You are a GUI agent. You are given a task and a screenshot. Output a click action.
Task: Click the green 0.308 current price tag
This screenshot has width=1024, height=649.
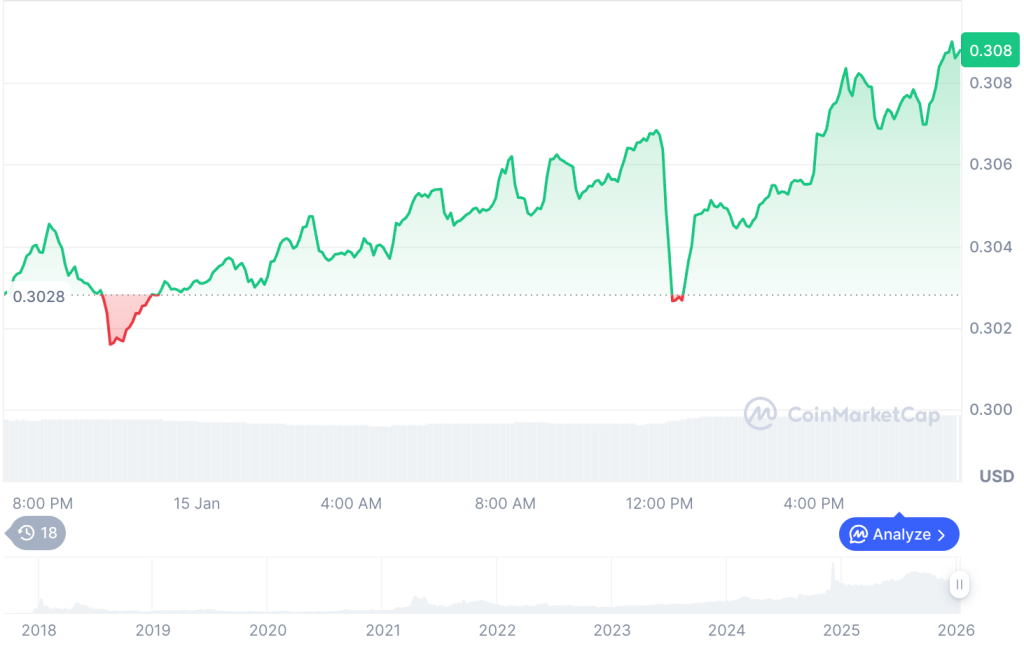(x=990, y=50)
